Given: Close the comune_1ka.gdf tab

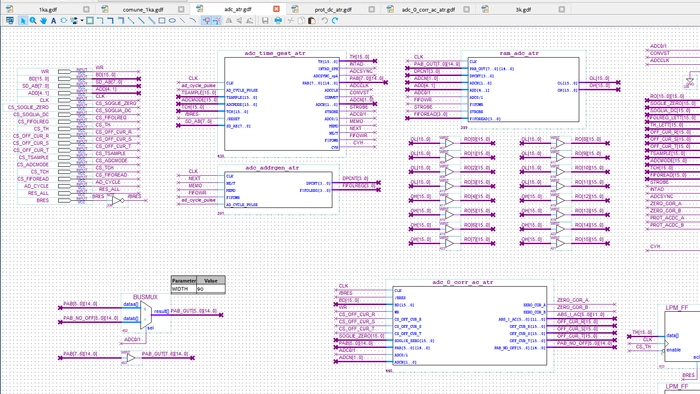Looking at the screenshot, I should tap(181, 9).
